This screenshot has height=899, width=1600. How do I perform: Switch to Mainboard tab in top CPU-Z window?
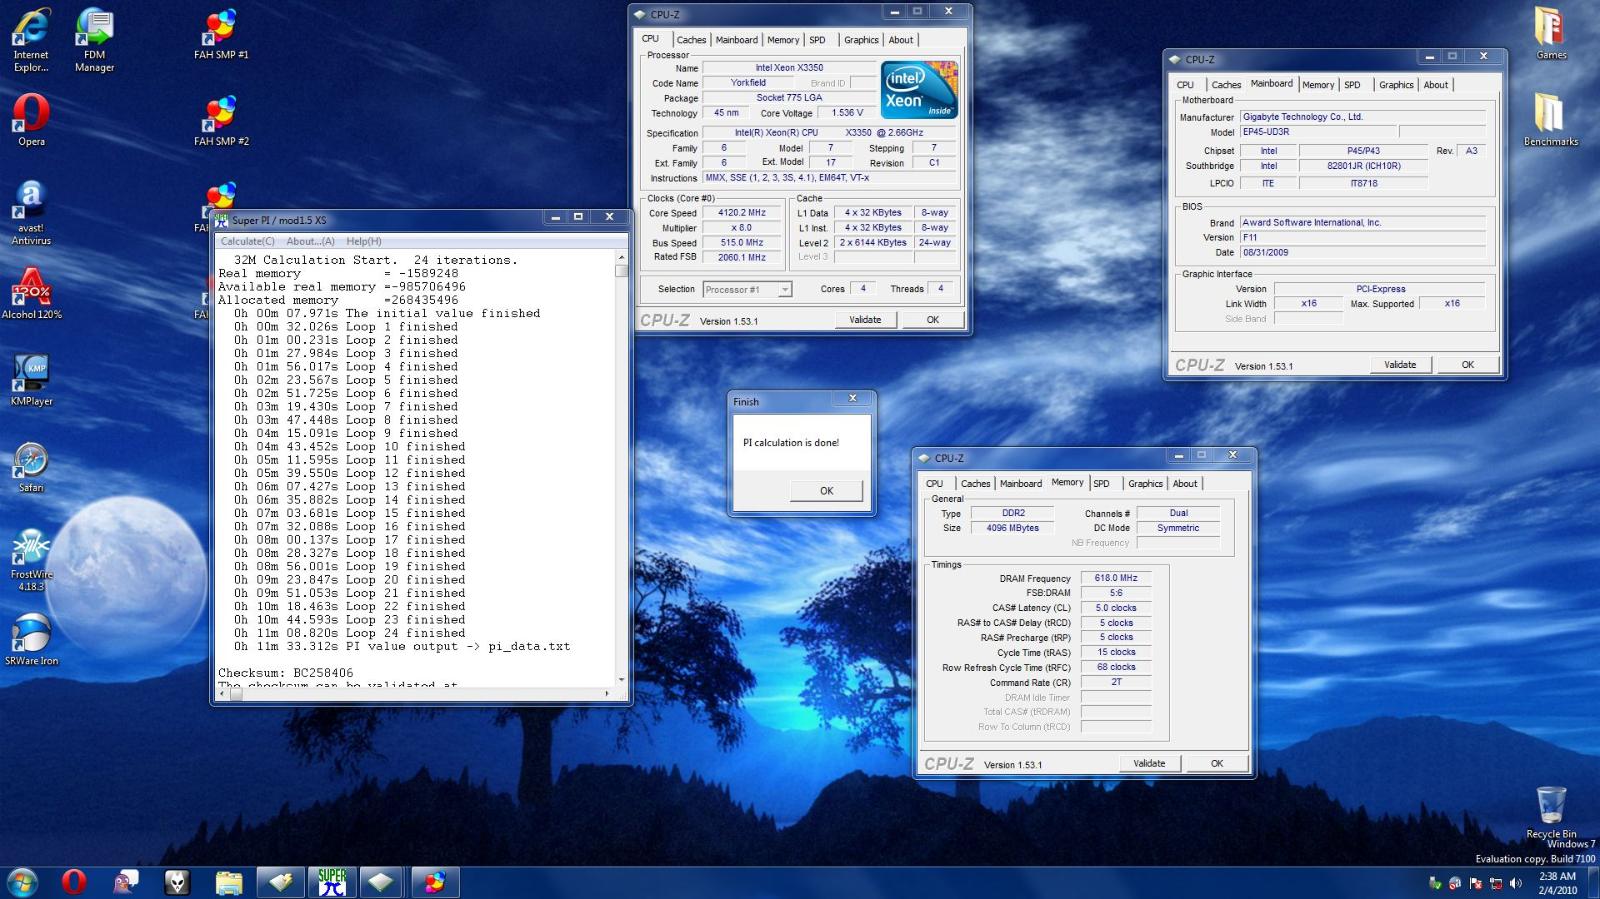point(736,40)
